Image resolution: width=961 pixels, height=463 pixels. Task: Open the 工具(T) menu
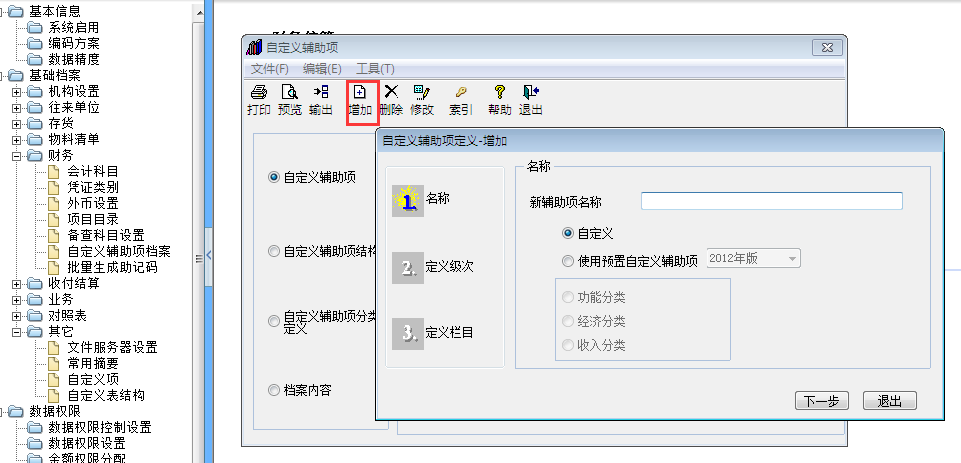click(x=375, y=69)
